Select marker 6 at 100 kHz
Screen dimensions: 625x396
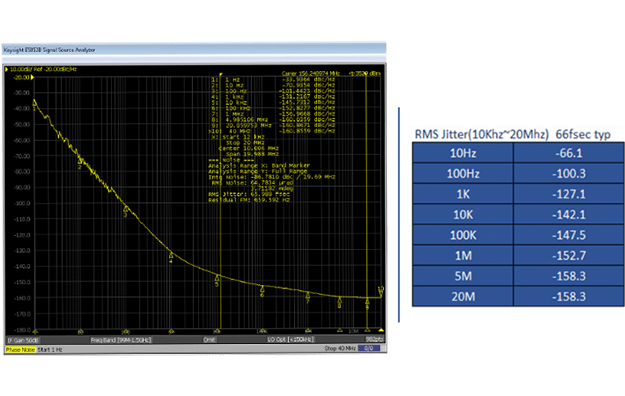pos(262,290)
